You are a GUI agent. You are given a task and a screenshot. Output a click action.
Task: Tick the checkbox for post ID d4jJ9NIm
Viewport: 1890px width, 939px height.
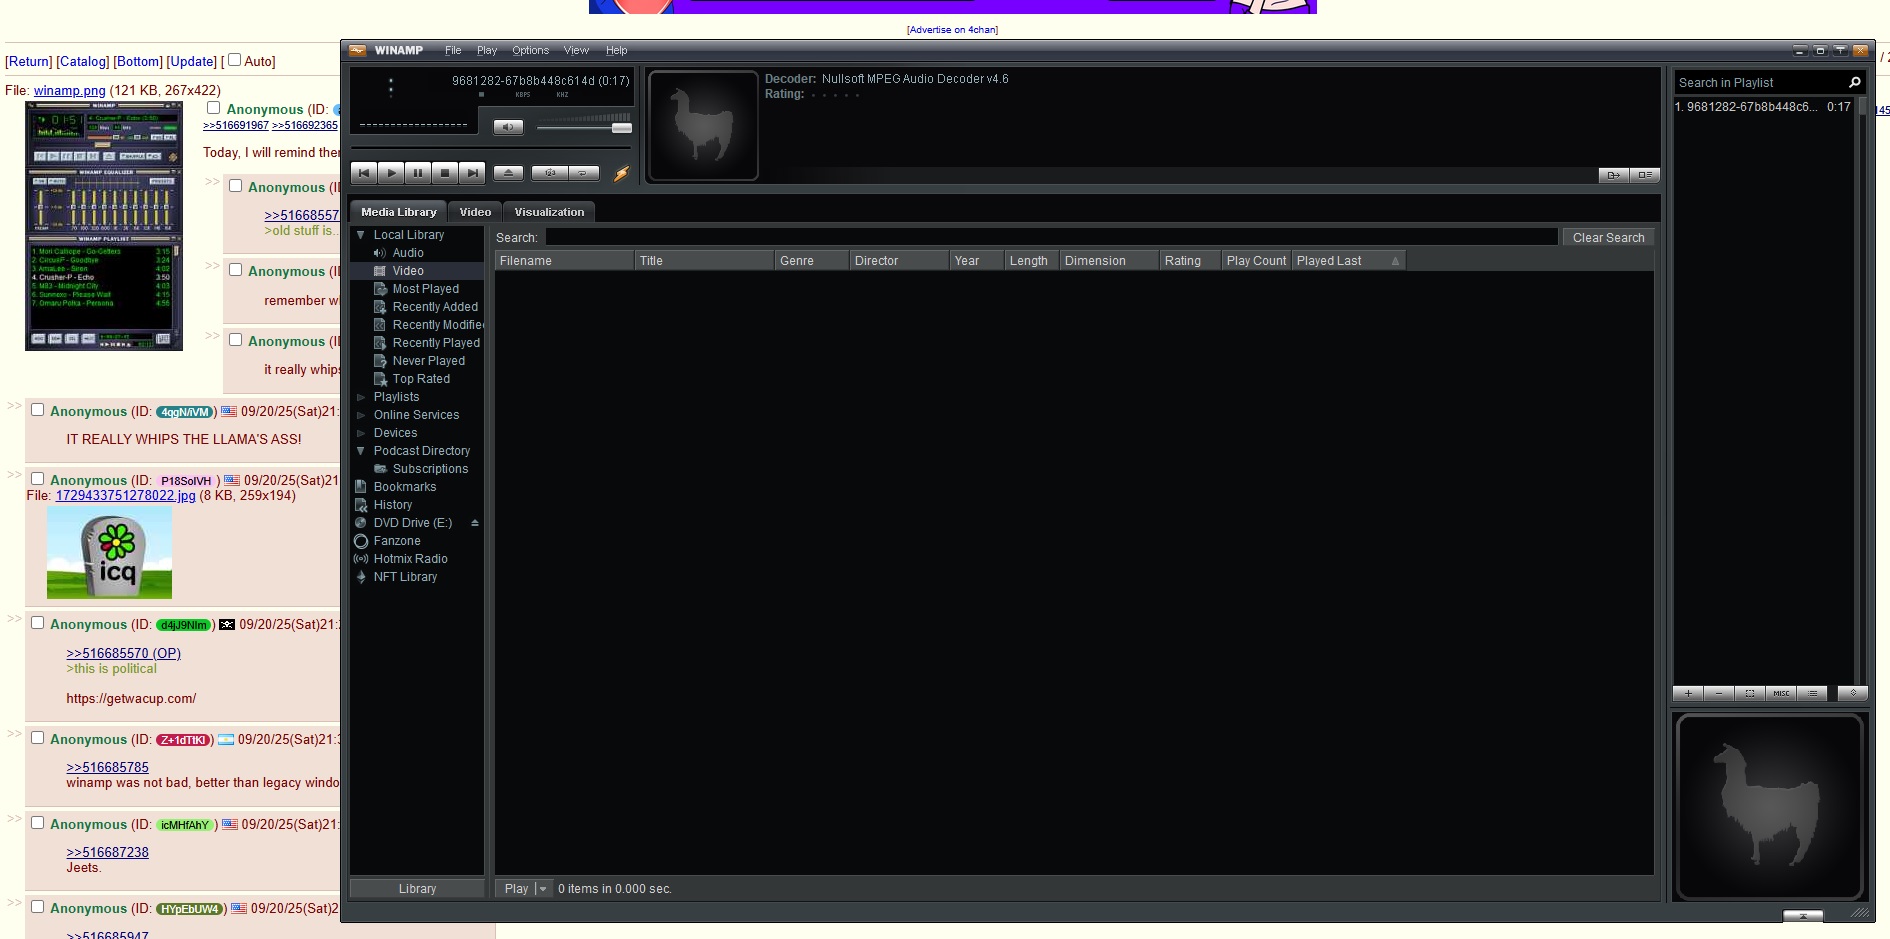tap(37, 623)
